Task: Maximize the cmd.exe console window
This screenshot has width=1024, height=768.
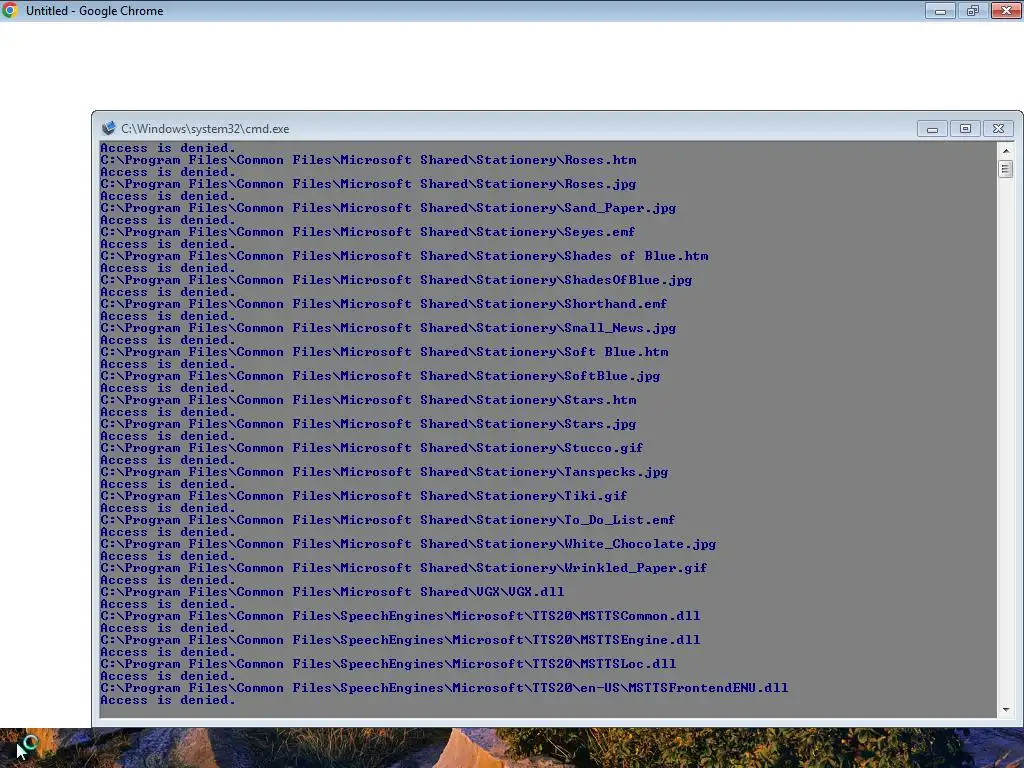Action: (x=965, y=129)
